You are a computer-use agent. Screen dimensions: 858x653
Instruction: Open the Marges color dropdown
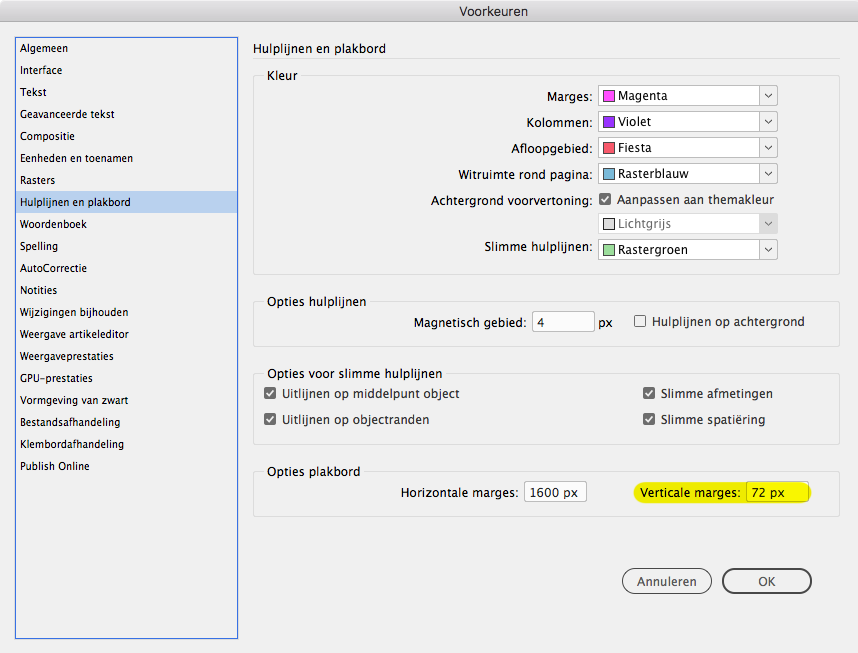point(768,96)
